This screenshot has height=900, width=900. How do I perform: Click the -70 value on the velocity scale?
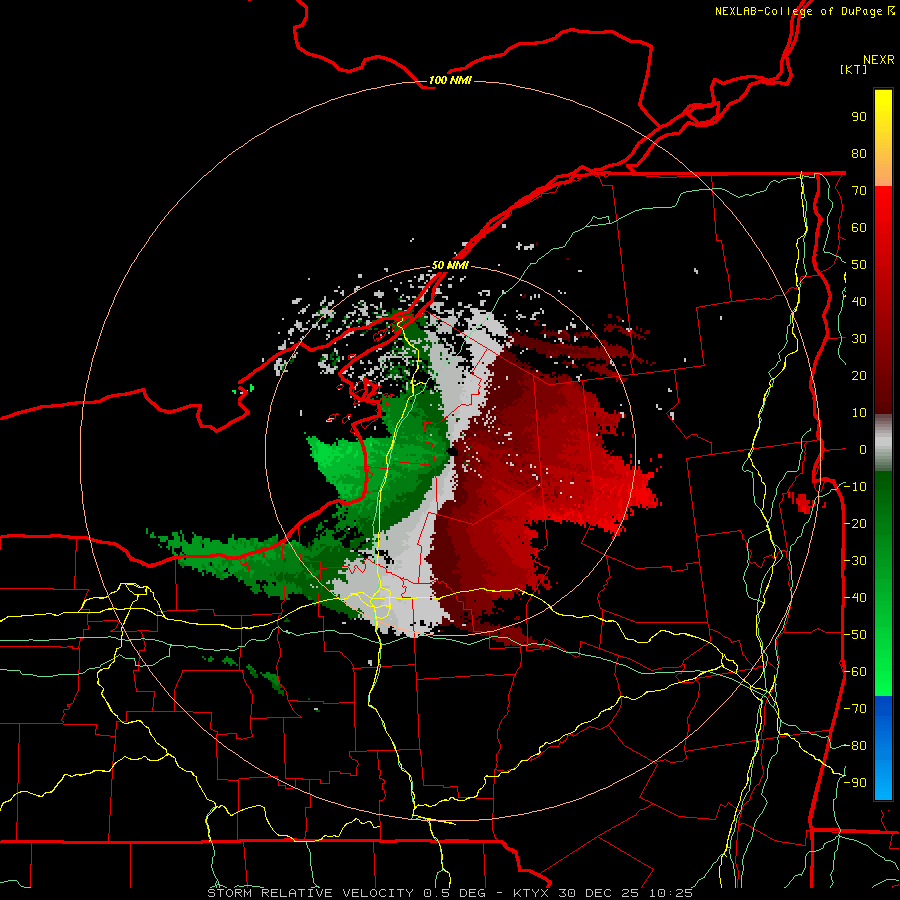[855, 709]
